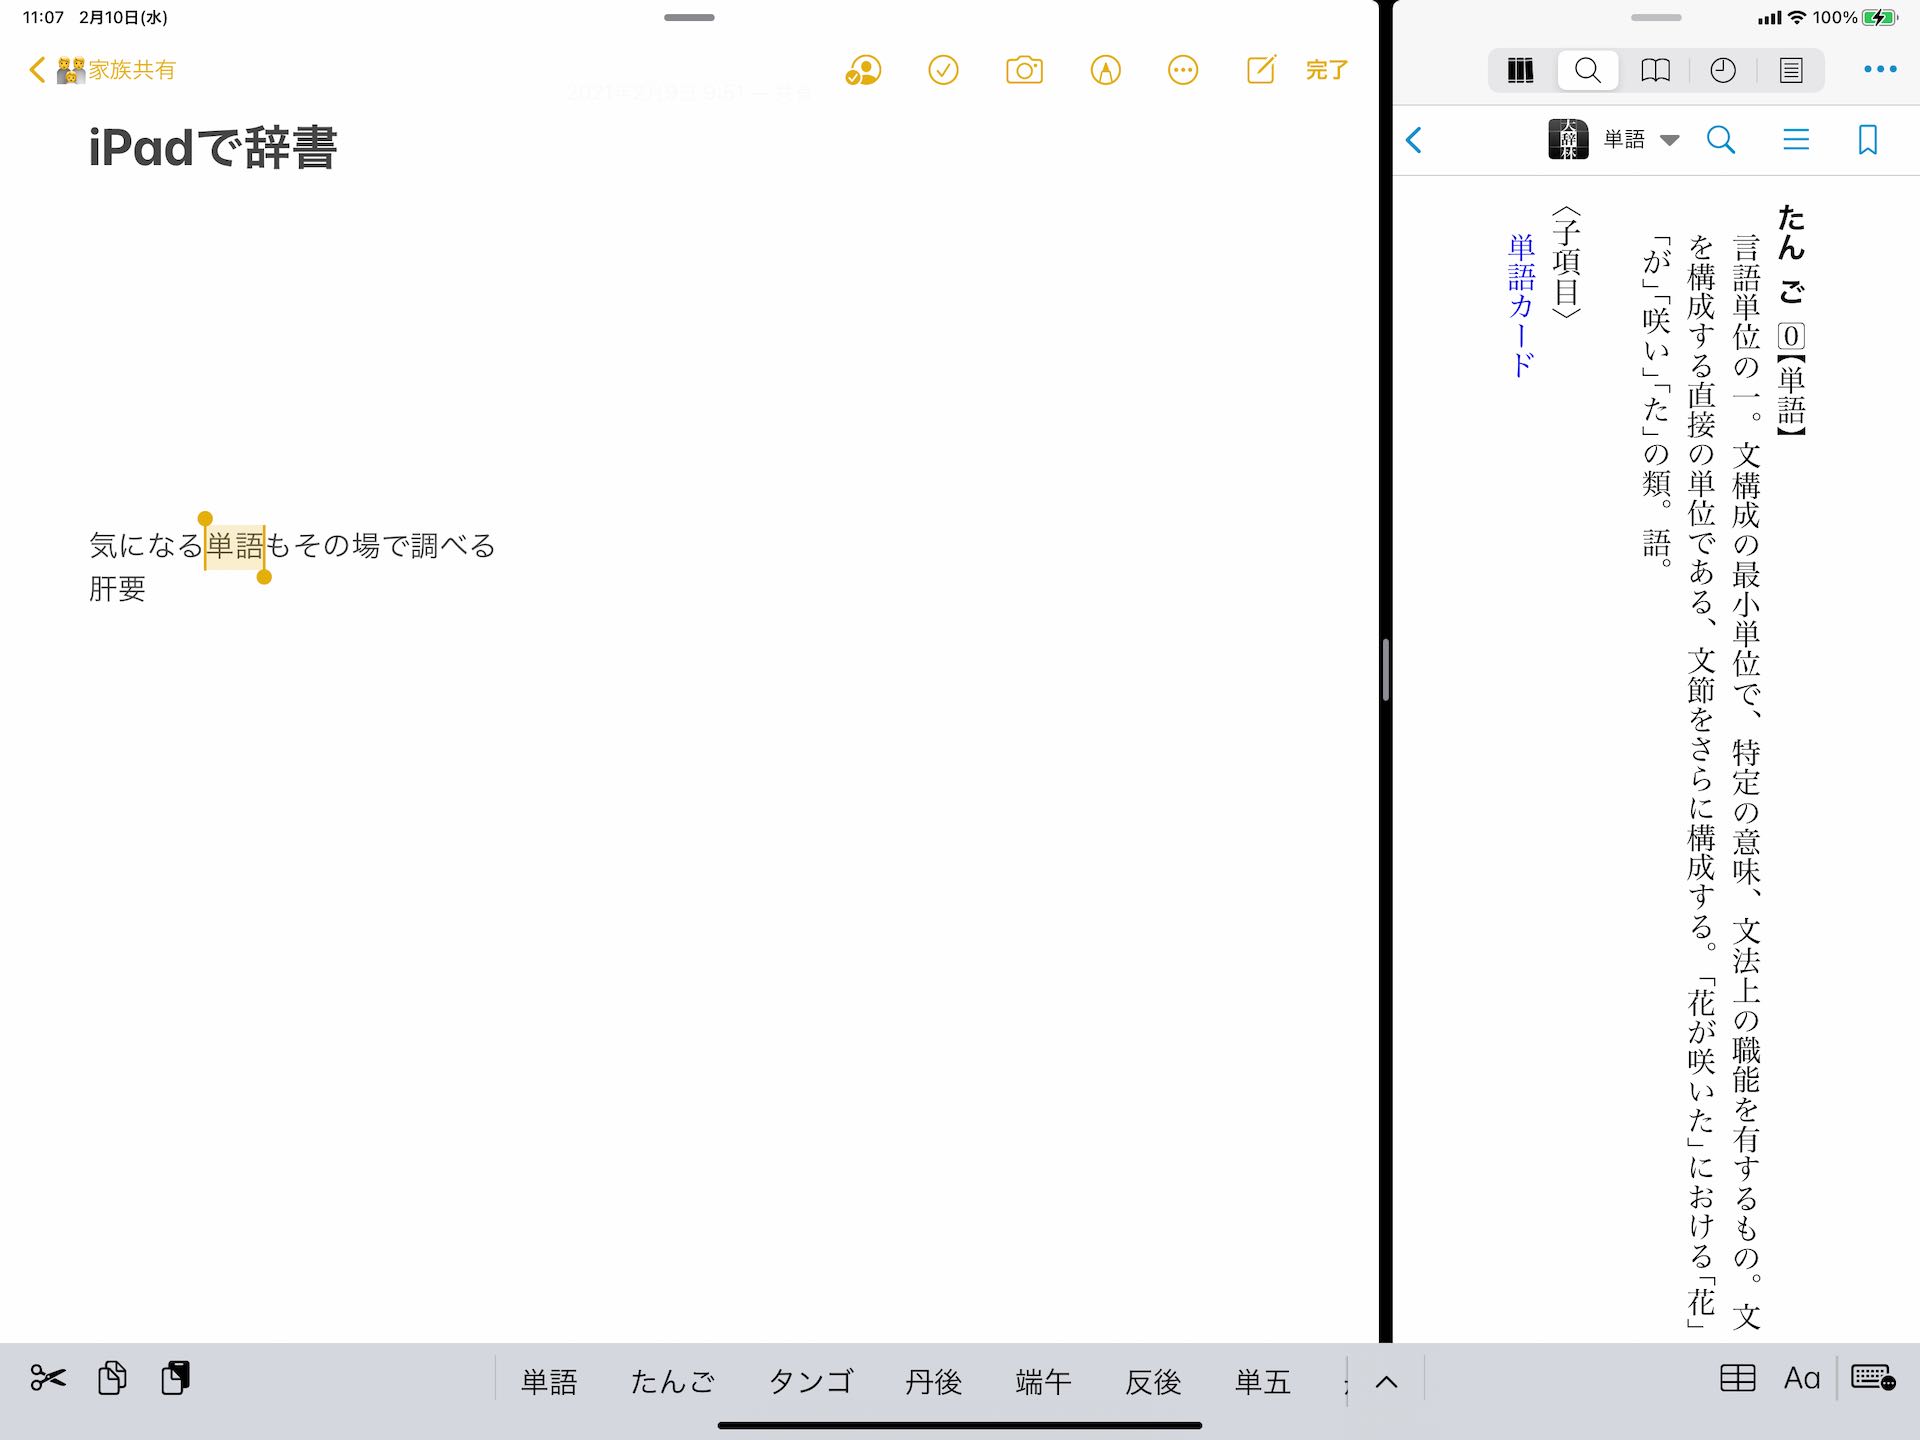Expand the 単語 dropdown arrow
Viewport: 1920px width, 1440px height.
coord(1669,140)
